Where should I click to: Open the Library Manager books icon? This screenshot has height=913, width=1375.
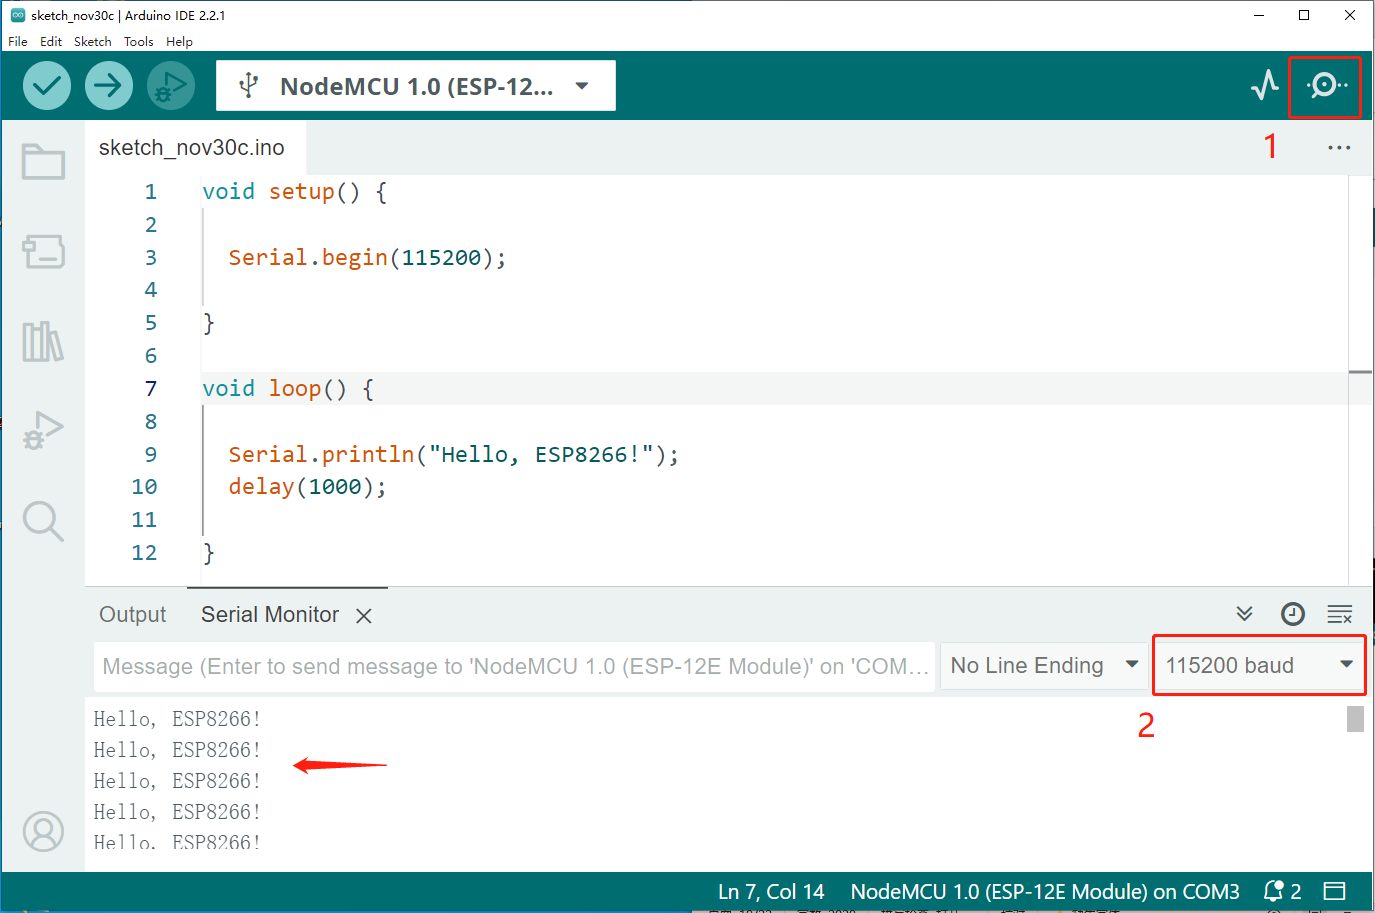pos(43,341)
